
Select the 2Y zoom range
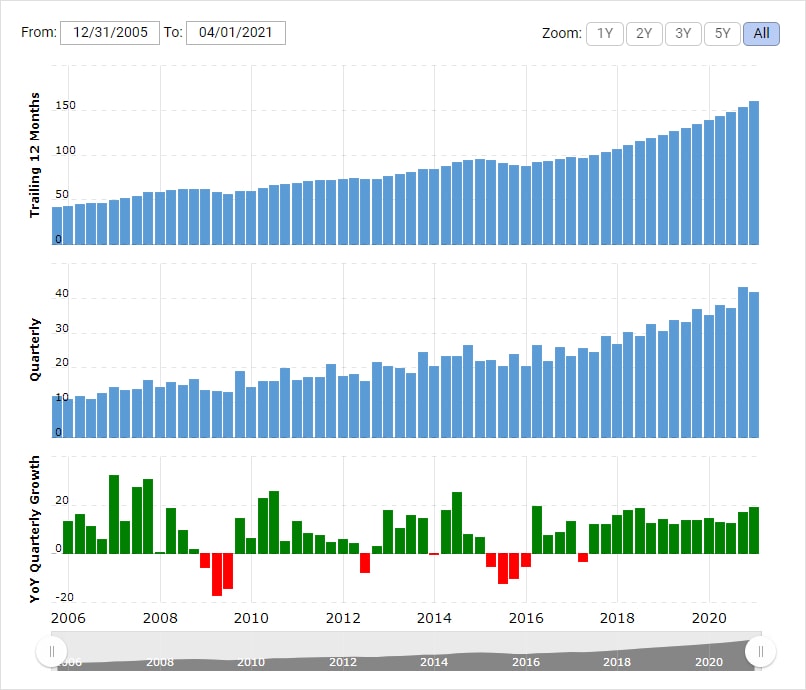[643, 33]
